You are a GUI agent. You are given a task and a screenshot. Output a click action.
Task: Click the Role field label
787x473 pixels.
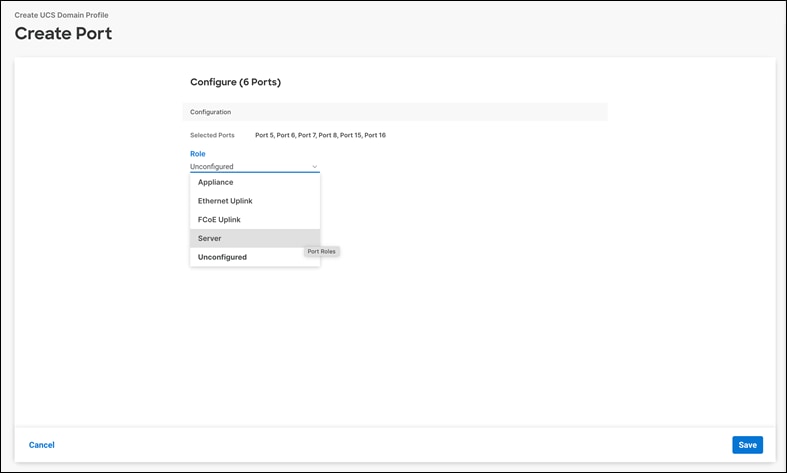click(198, 154)
